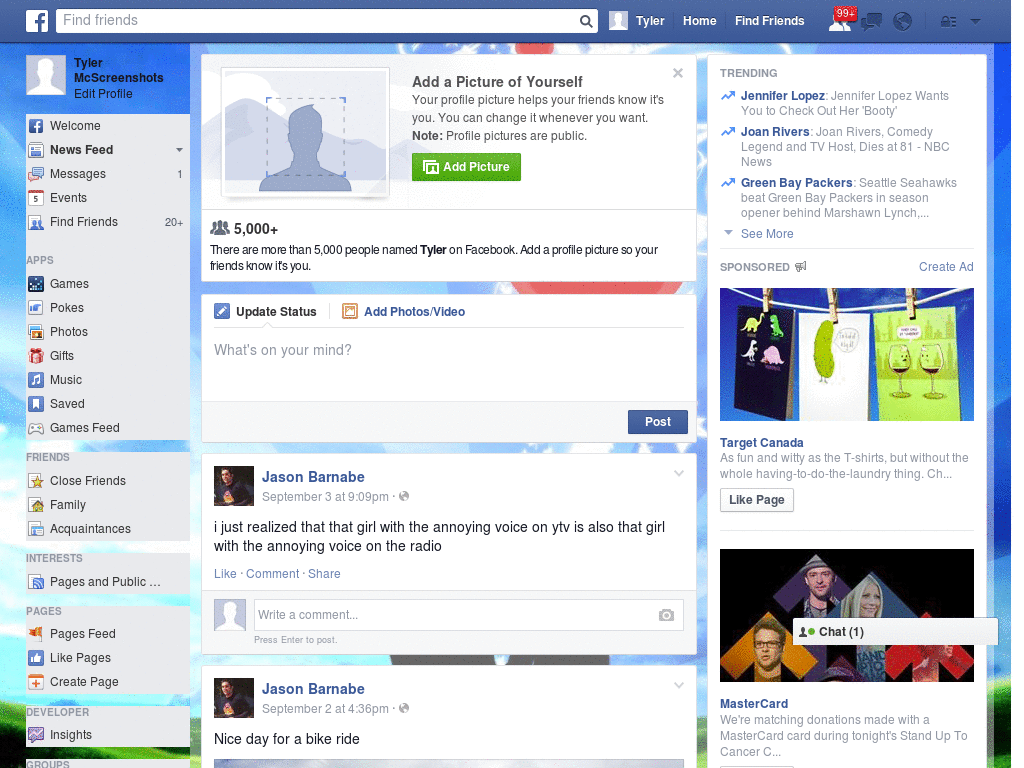Click the Pages Feed icon

click(36, 633)
